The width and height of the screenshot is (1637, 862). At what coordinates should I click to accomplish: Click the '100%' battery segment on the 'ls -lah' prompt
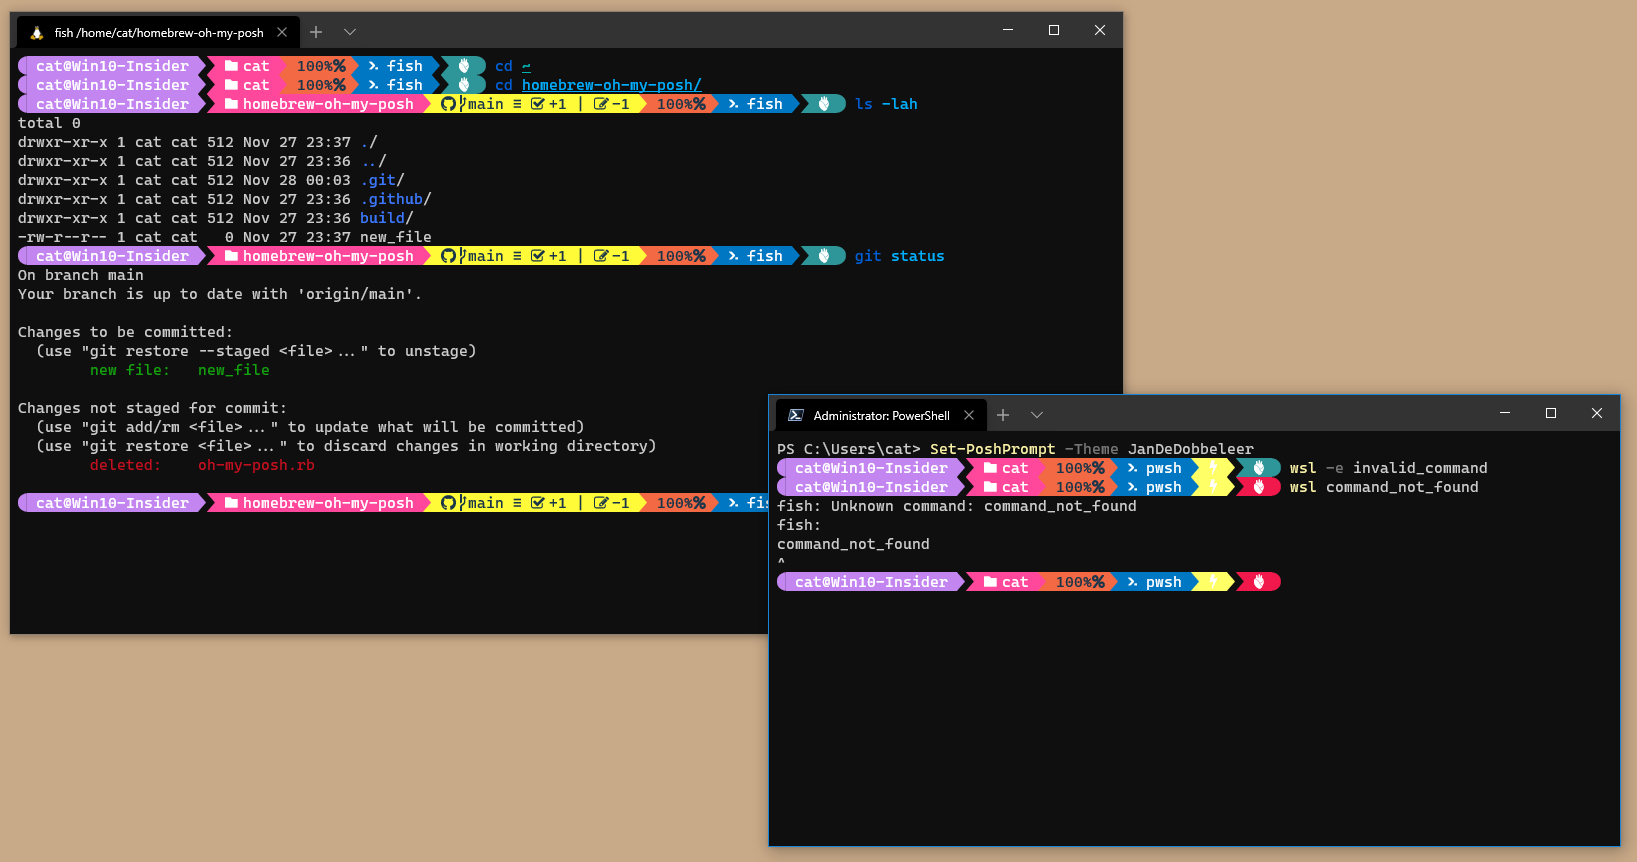(679, 104)
